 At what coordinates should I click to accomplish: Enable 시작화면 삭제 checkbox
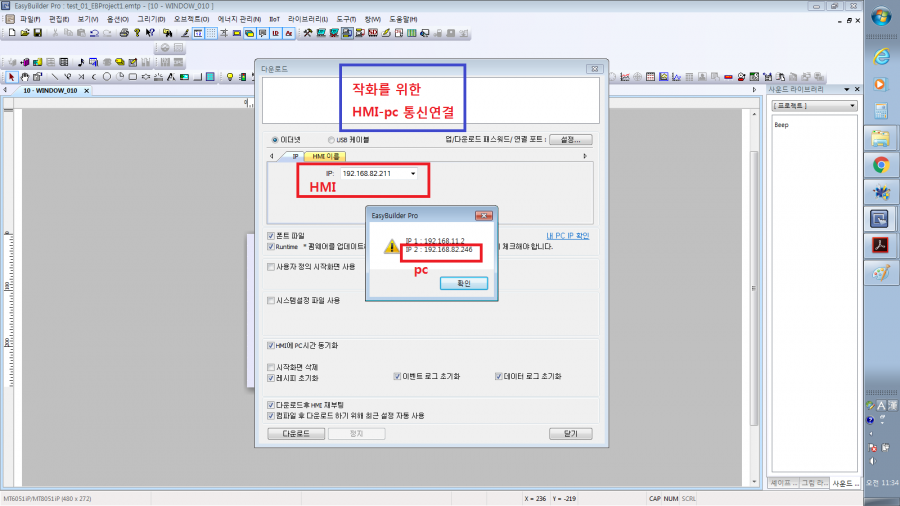tap(271, 367)
